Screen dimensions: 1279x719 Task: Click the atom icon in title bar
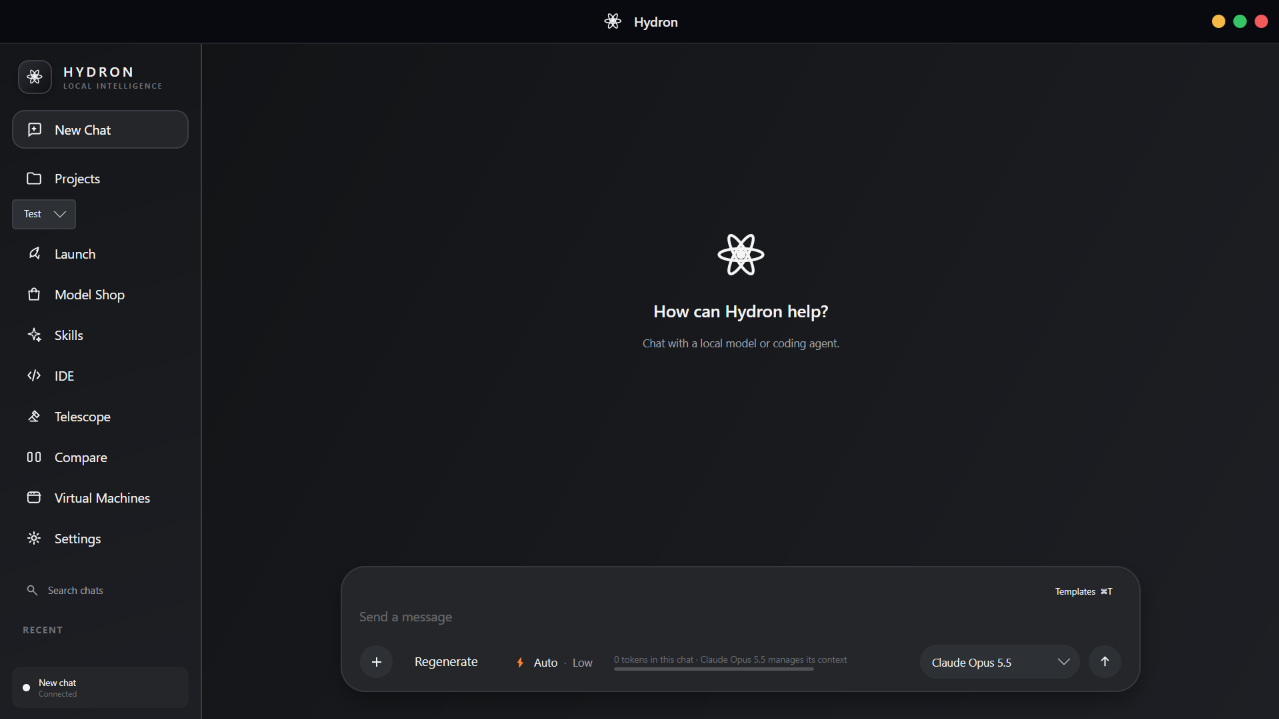tap(613, 21)
